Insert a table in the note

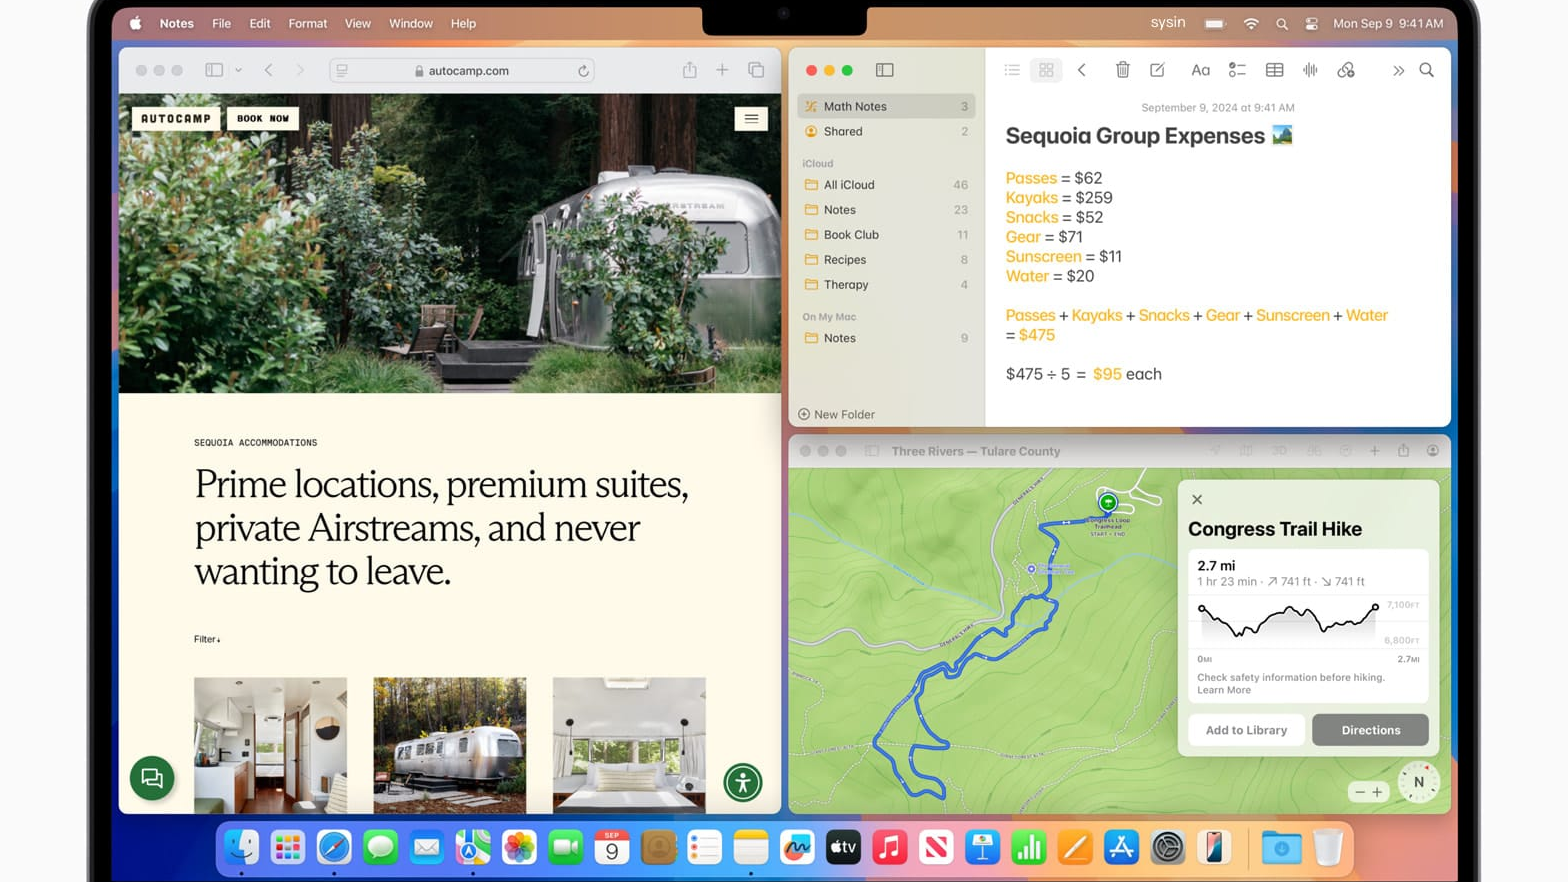pos(1274,70)
